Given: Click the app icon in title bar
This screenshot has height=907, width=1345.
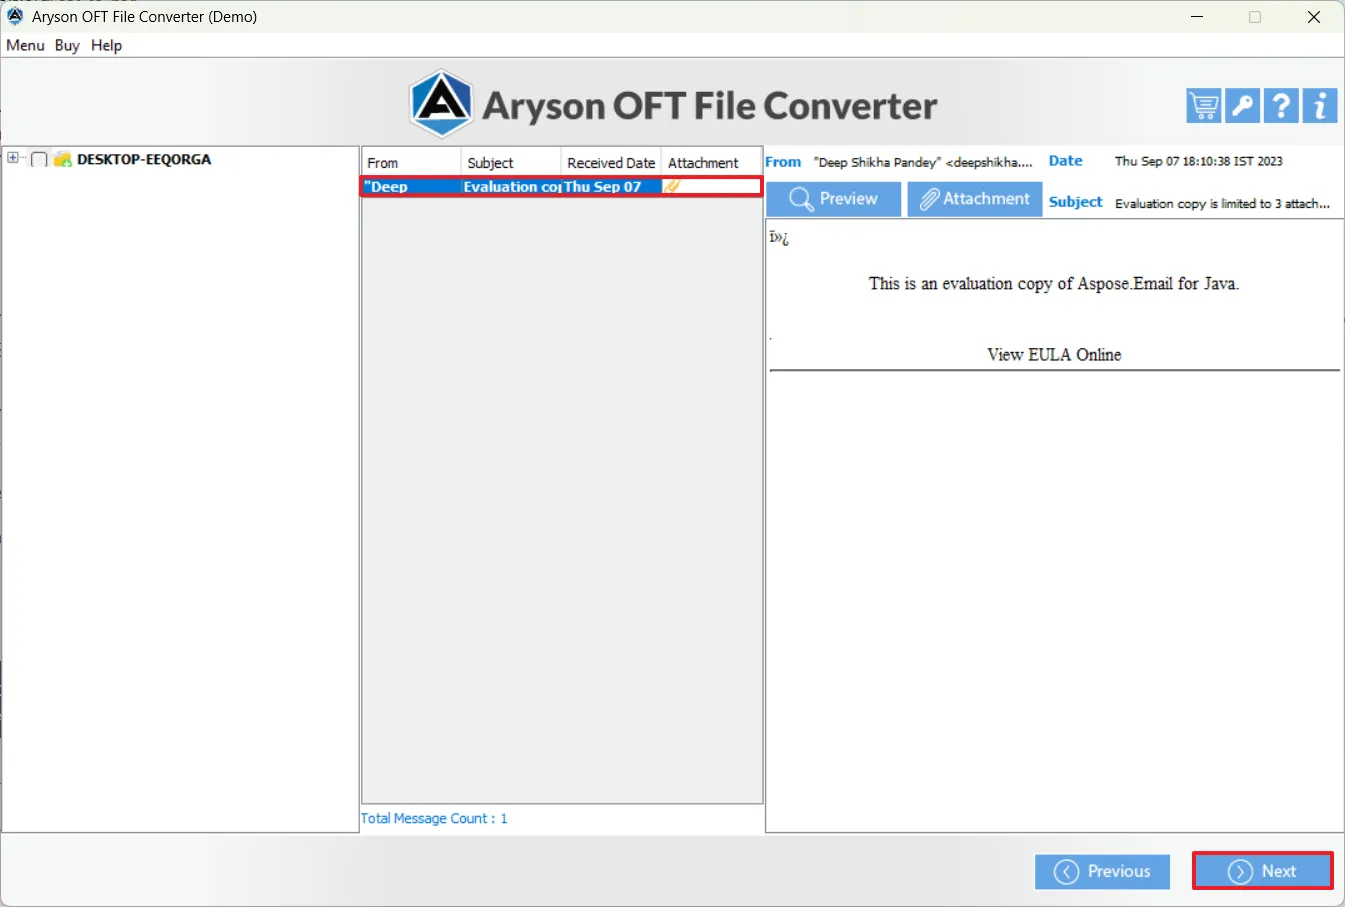Looking at the screenshot, I should tap(15, 16).
